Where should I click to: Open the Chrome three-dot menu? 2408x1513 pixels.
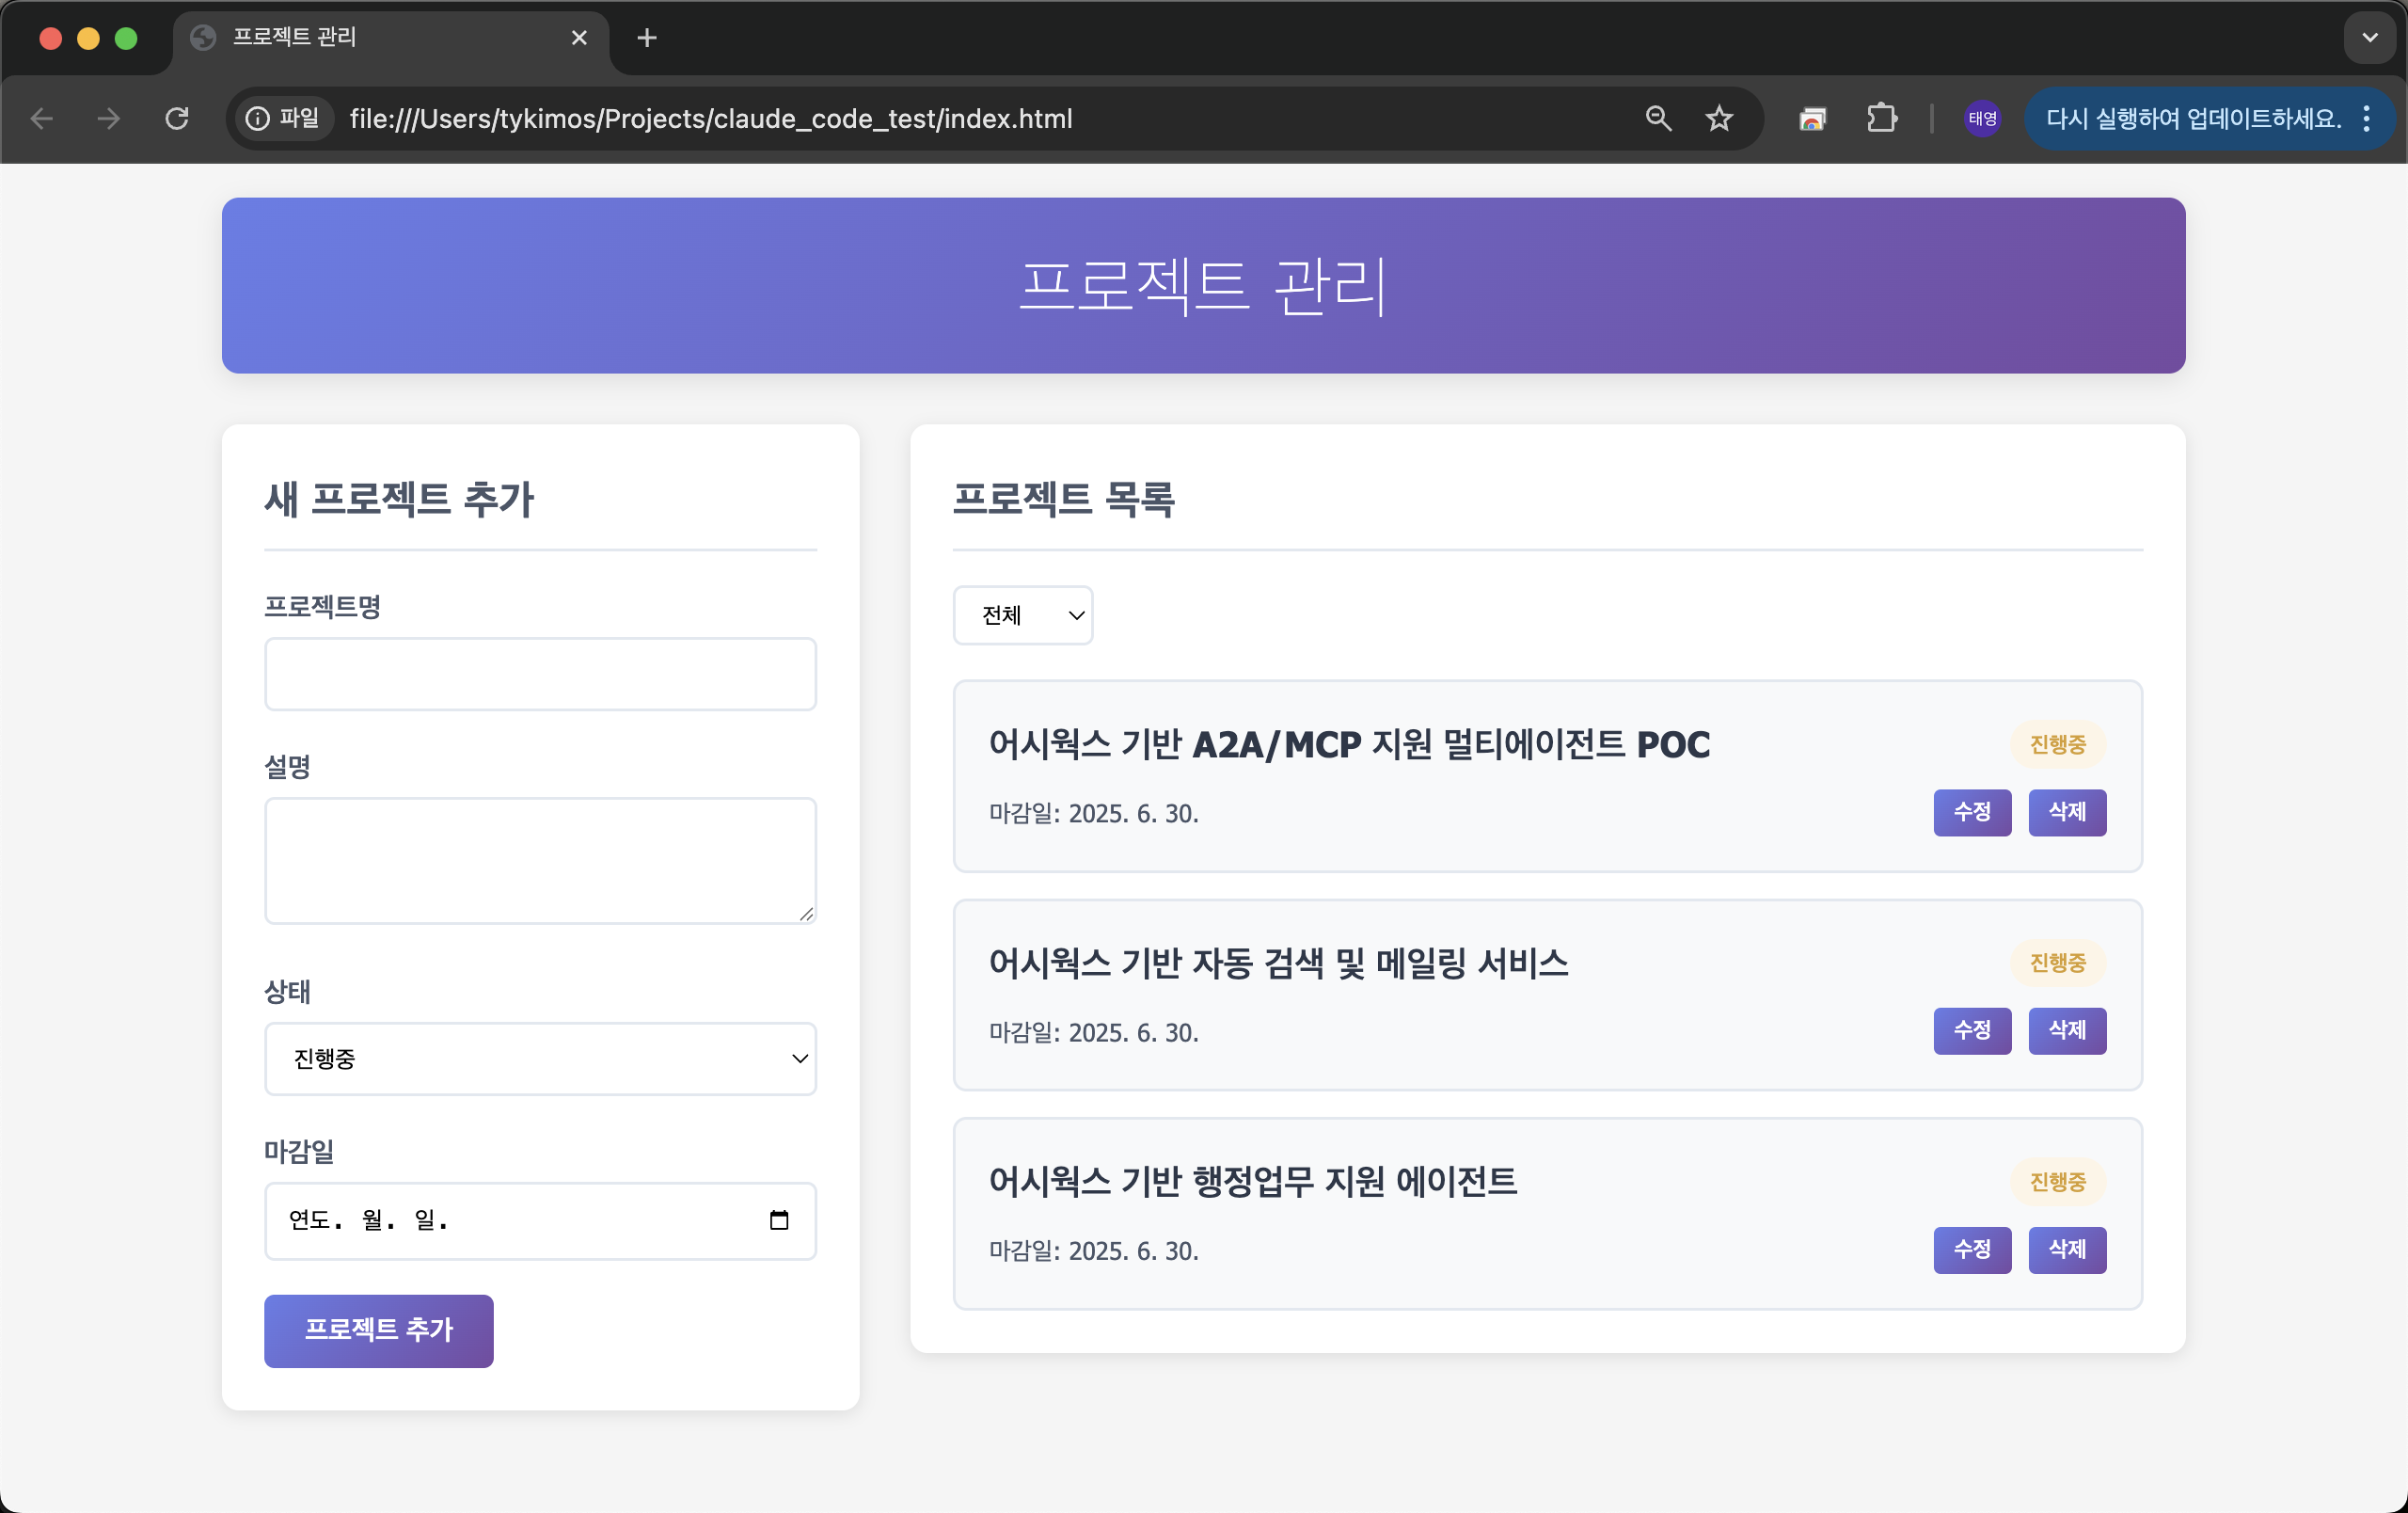pyautogui.click(x=2366, y=119)
